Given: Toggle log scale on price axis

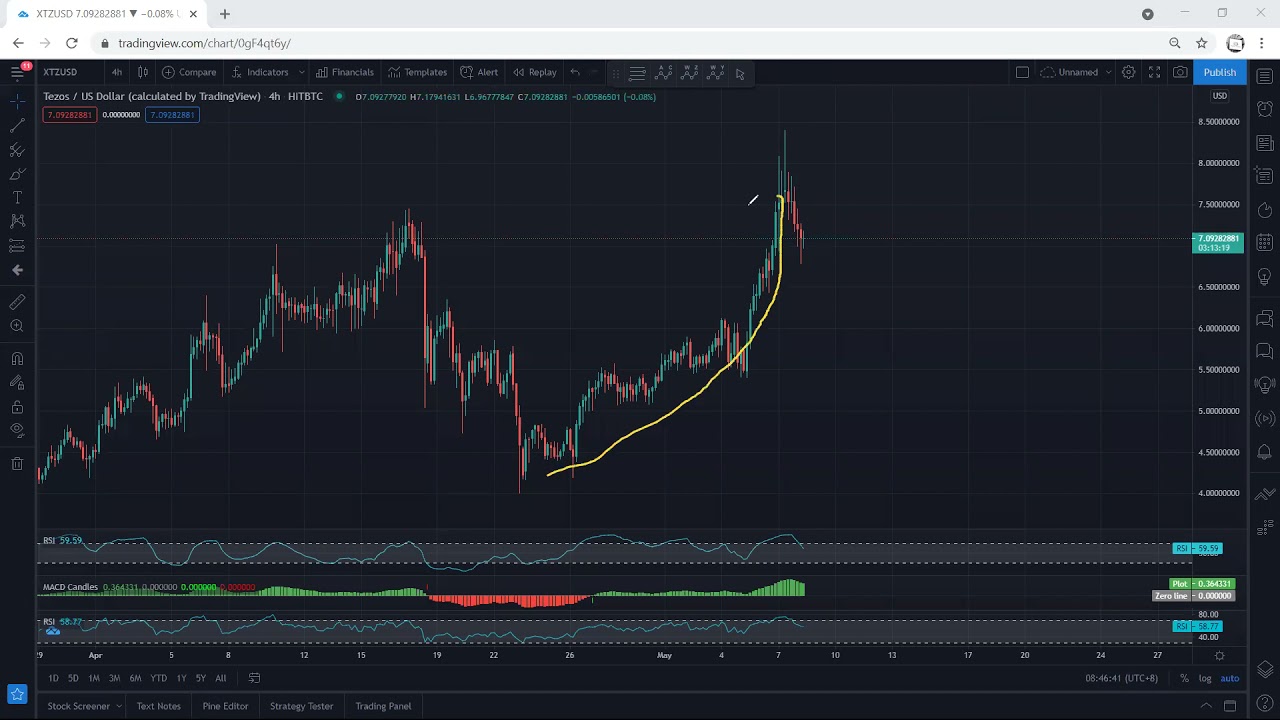Looking at the screenshot, I should pos(1205,678).
